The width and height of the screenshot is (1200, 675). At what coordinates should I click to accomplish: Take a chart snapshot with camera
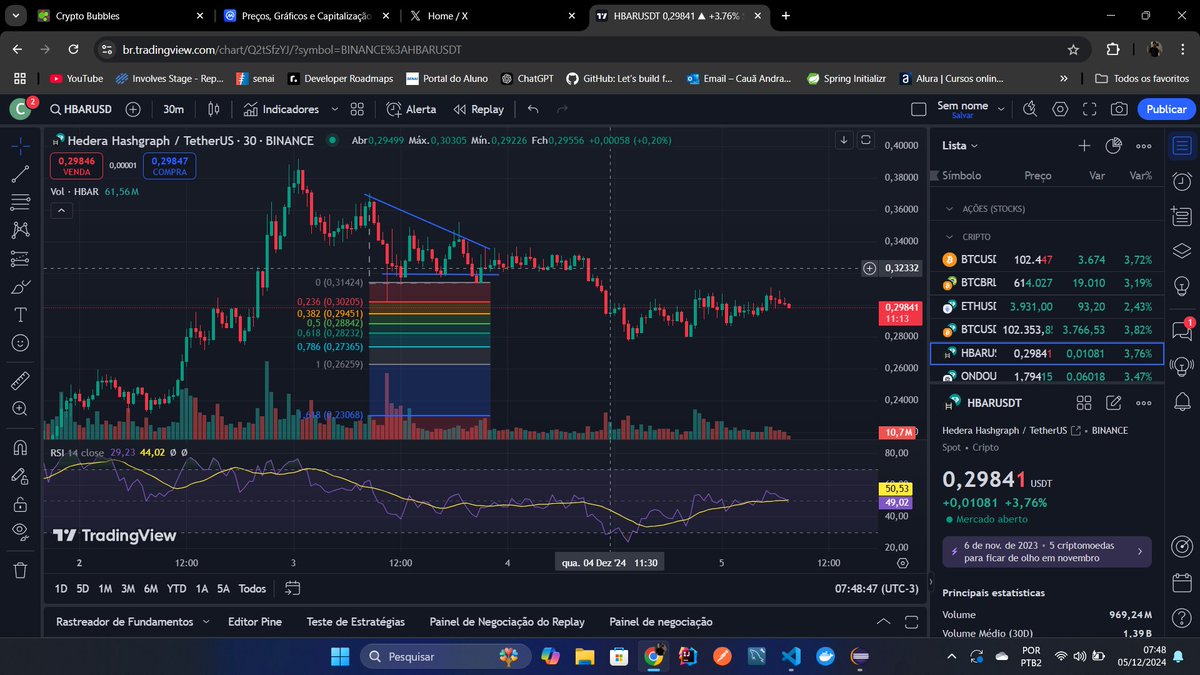coord(1119,109)
